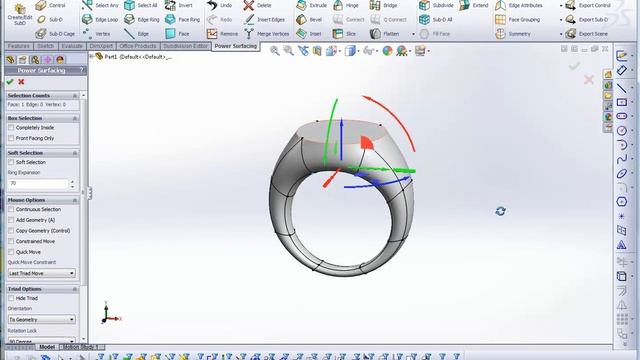Viewport: 640px width, 360px height.
Task: Open the Last Triad Move dropdown
Action: pyautogui.click(x=42, y=273)
